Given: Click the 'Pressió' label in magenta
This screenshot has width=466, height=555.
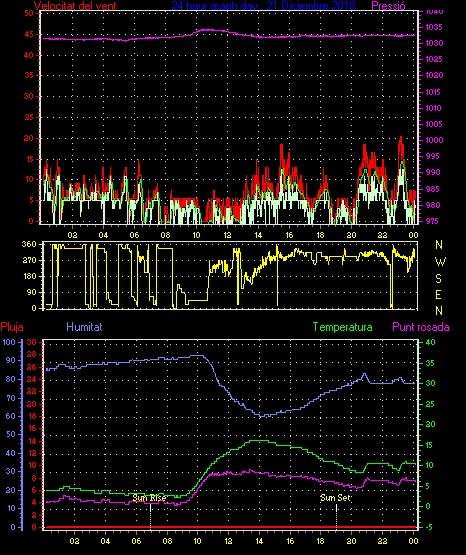Looking at the screenshot, I should coord(389,6).
